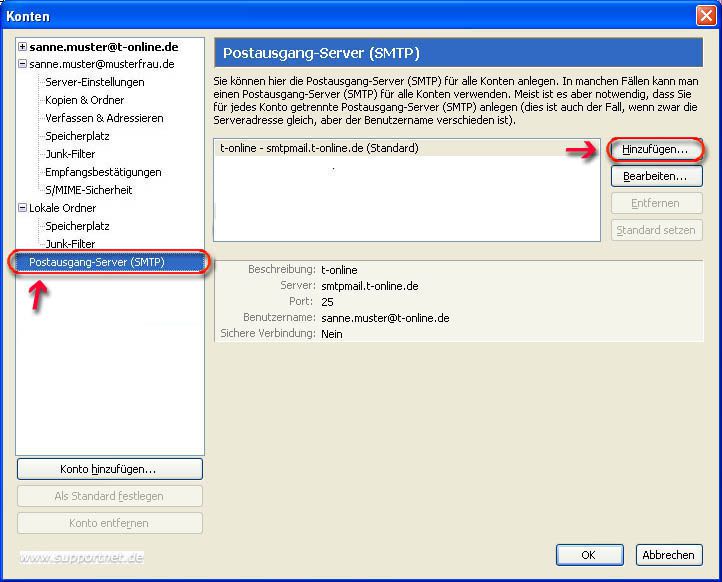
Task: Select Postausgang-Server (SMTP) in tree
Action: (110, 262)
